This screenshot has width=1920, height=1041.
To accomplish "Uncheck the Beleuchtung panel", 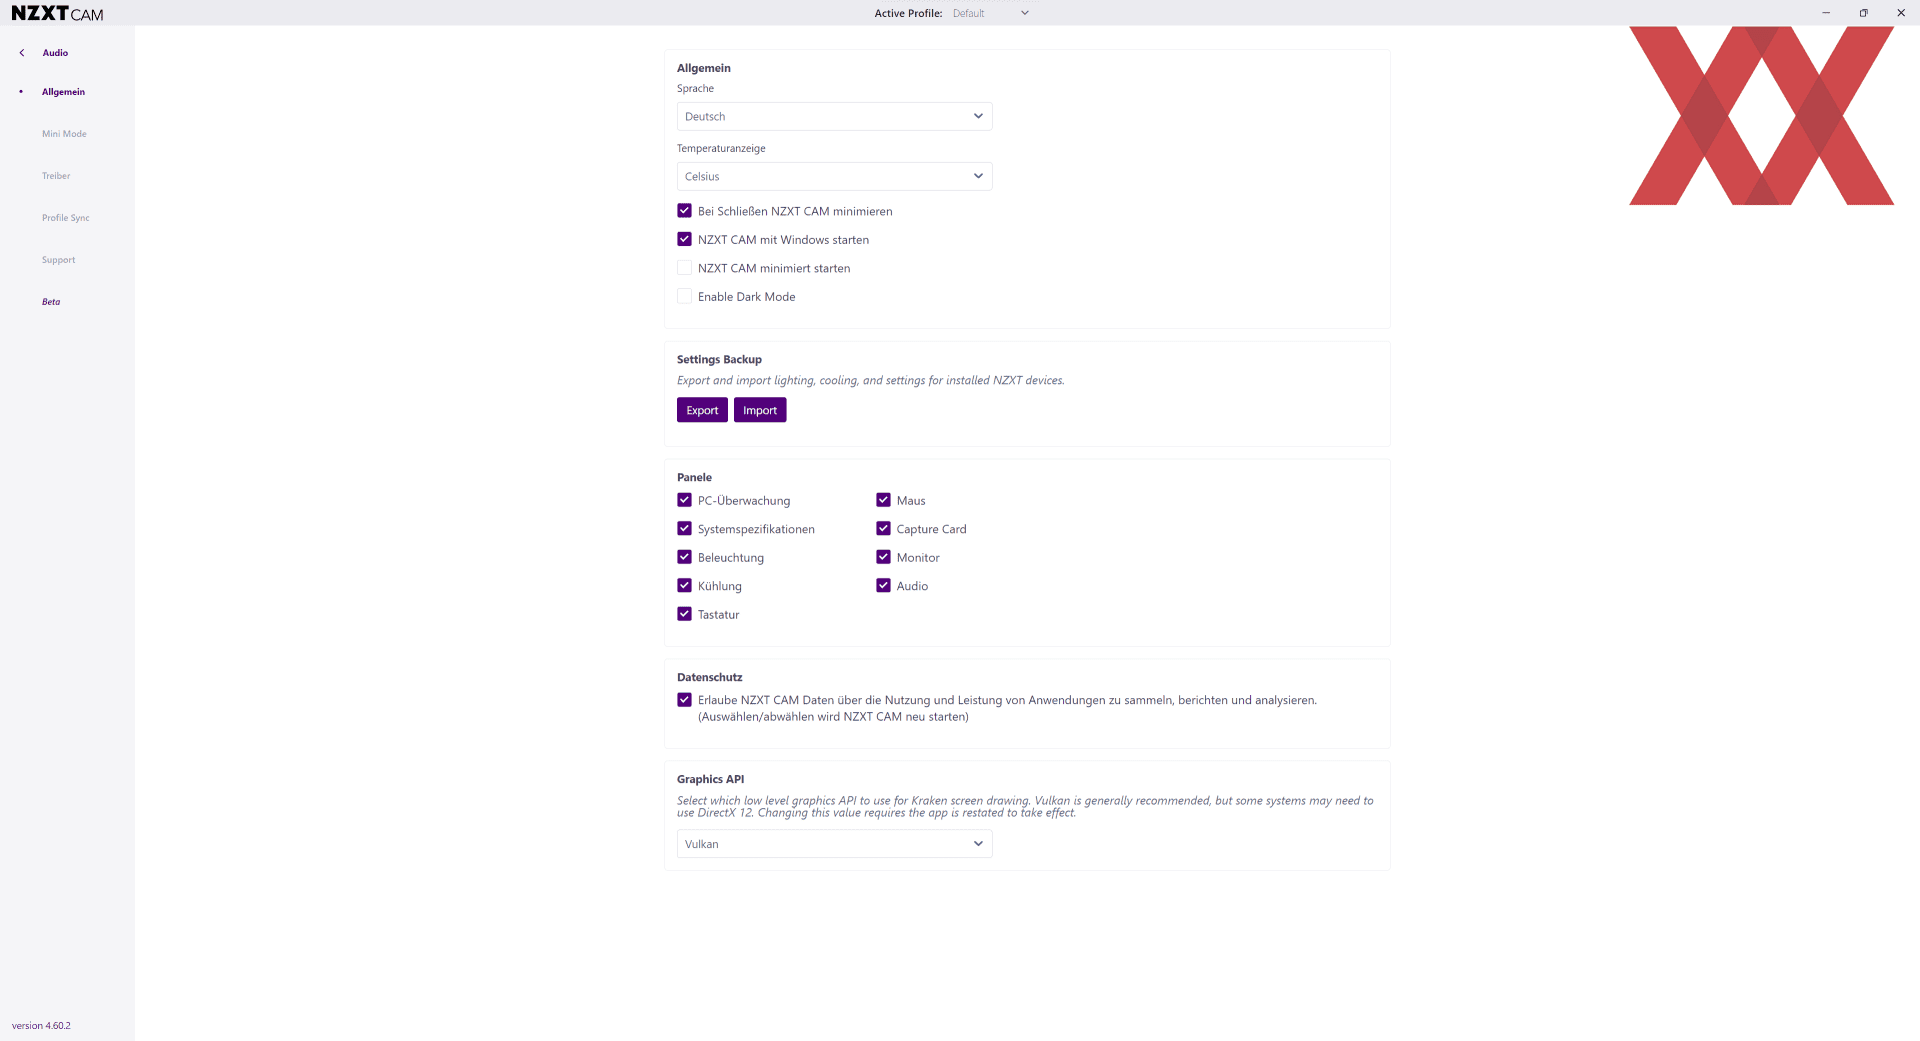I will pyautogui.click(x=684, y=557).
